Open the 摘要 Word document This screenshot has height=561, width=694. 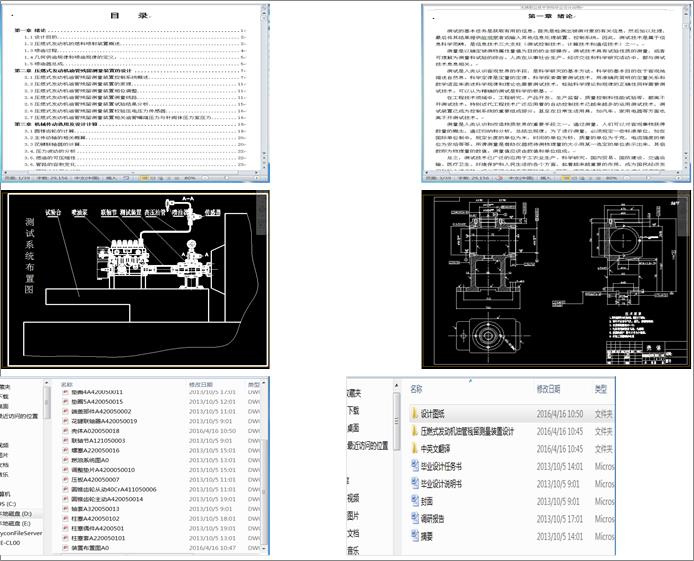tap(427, 537)
